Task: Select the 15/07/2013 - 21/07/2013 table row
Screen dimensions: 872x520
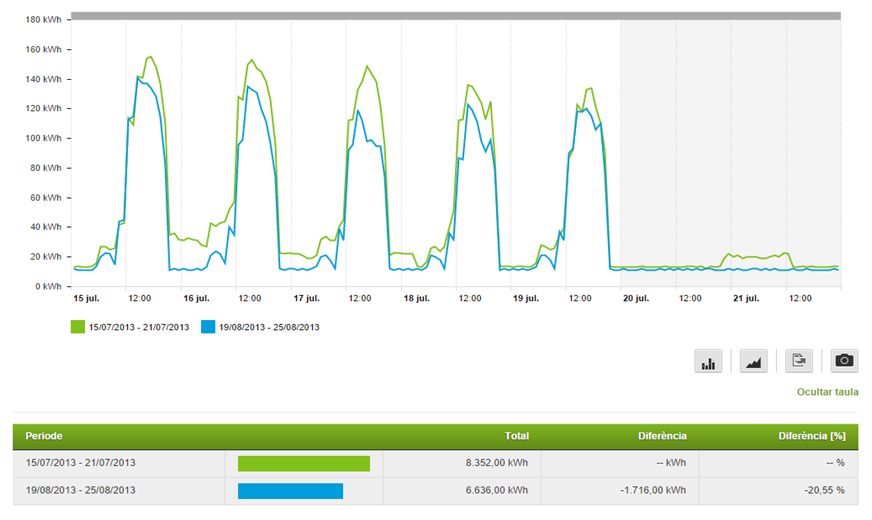Action: pos(81,463)
